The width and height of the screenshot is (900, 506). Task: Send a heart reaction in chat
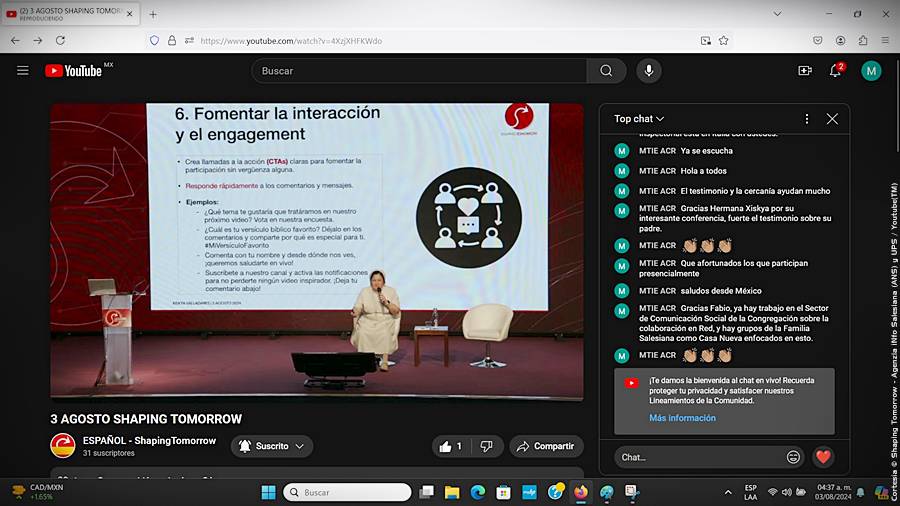click(823, 457)
